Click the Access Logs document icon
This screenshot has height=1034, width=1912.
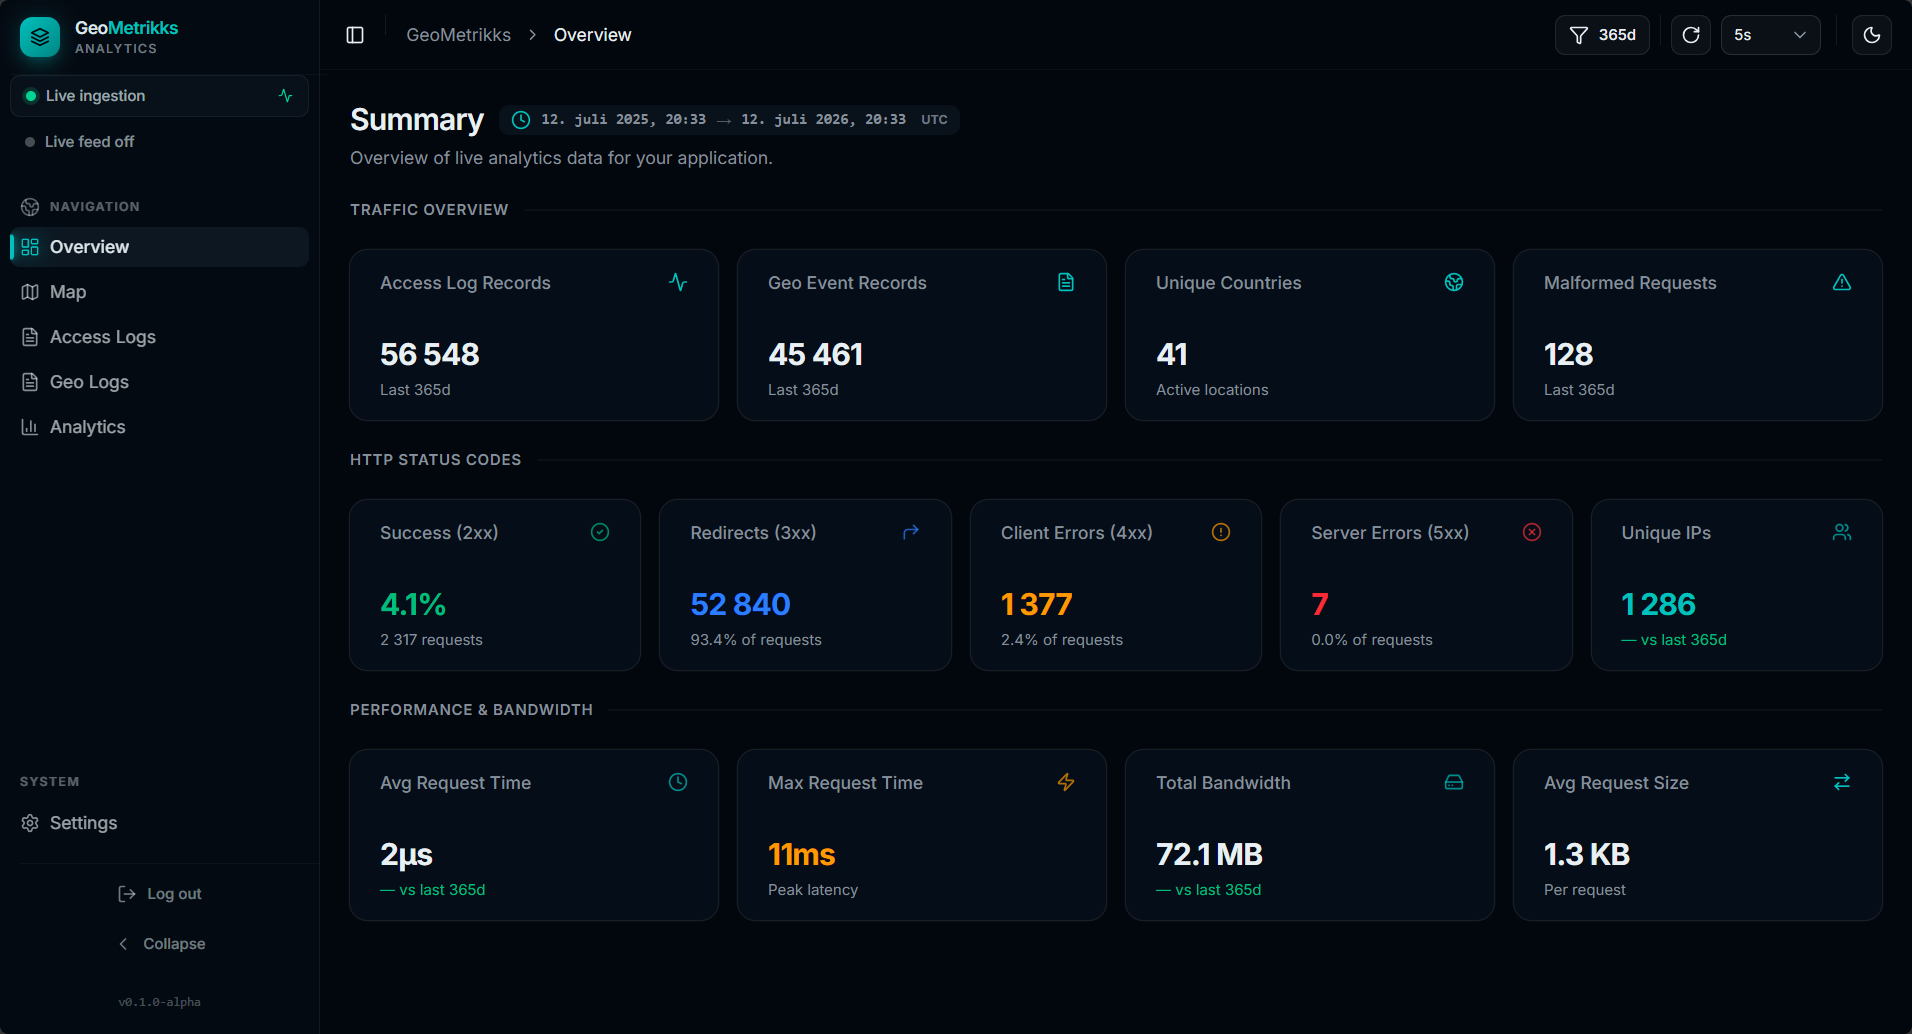pos(30,337)
